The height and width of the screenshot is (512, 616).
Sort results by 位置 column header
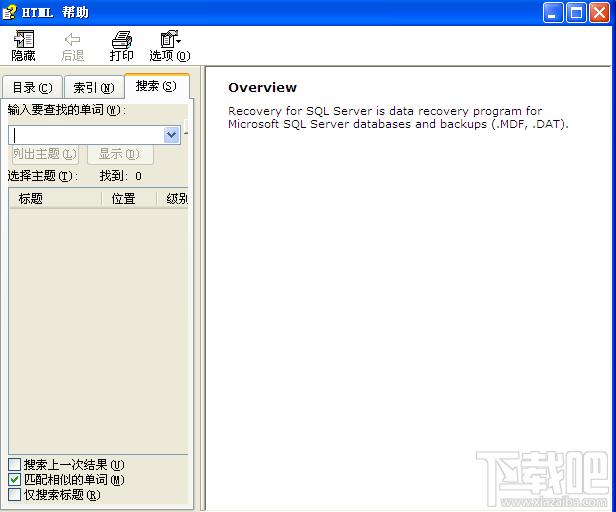pos(129,198)
